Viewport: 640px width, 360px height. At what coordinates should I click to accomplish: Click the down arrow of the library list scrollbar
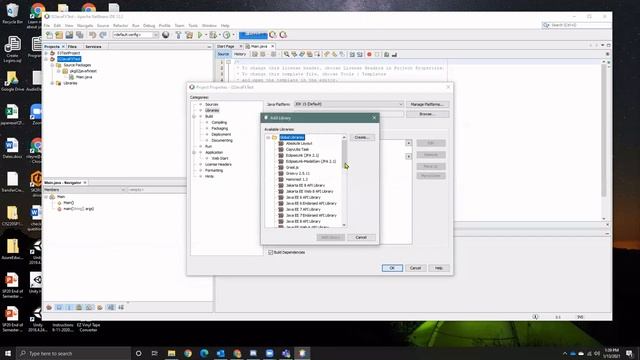tap(344, 225)
